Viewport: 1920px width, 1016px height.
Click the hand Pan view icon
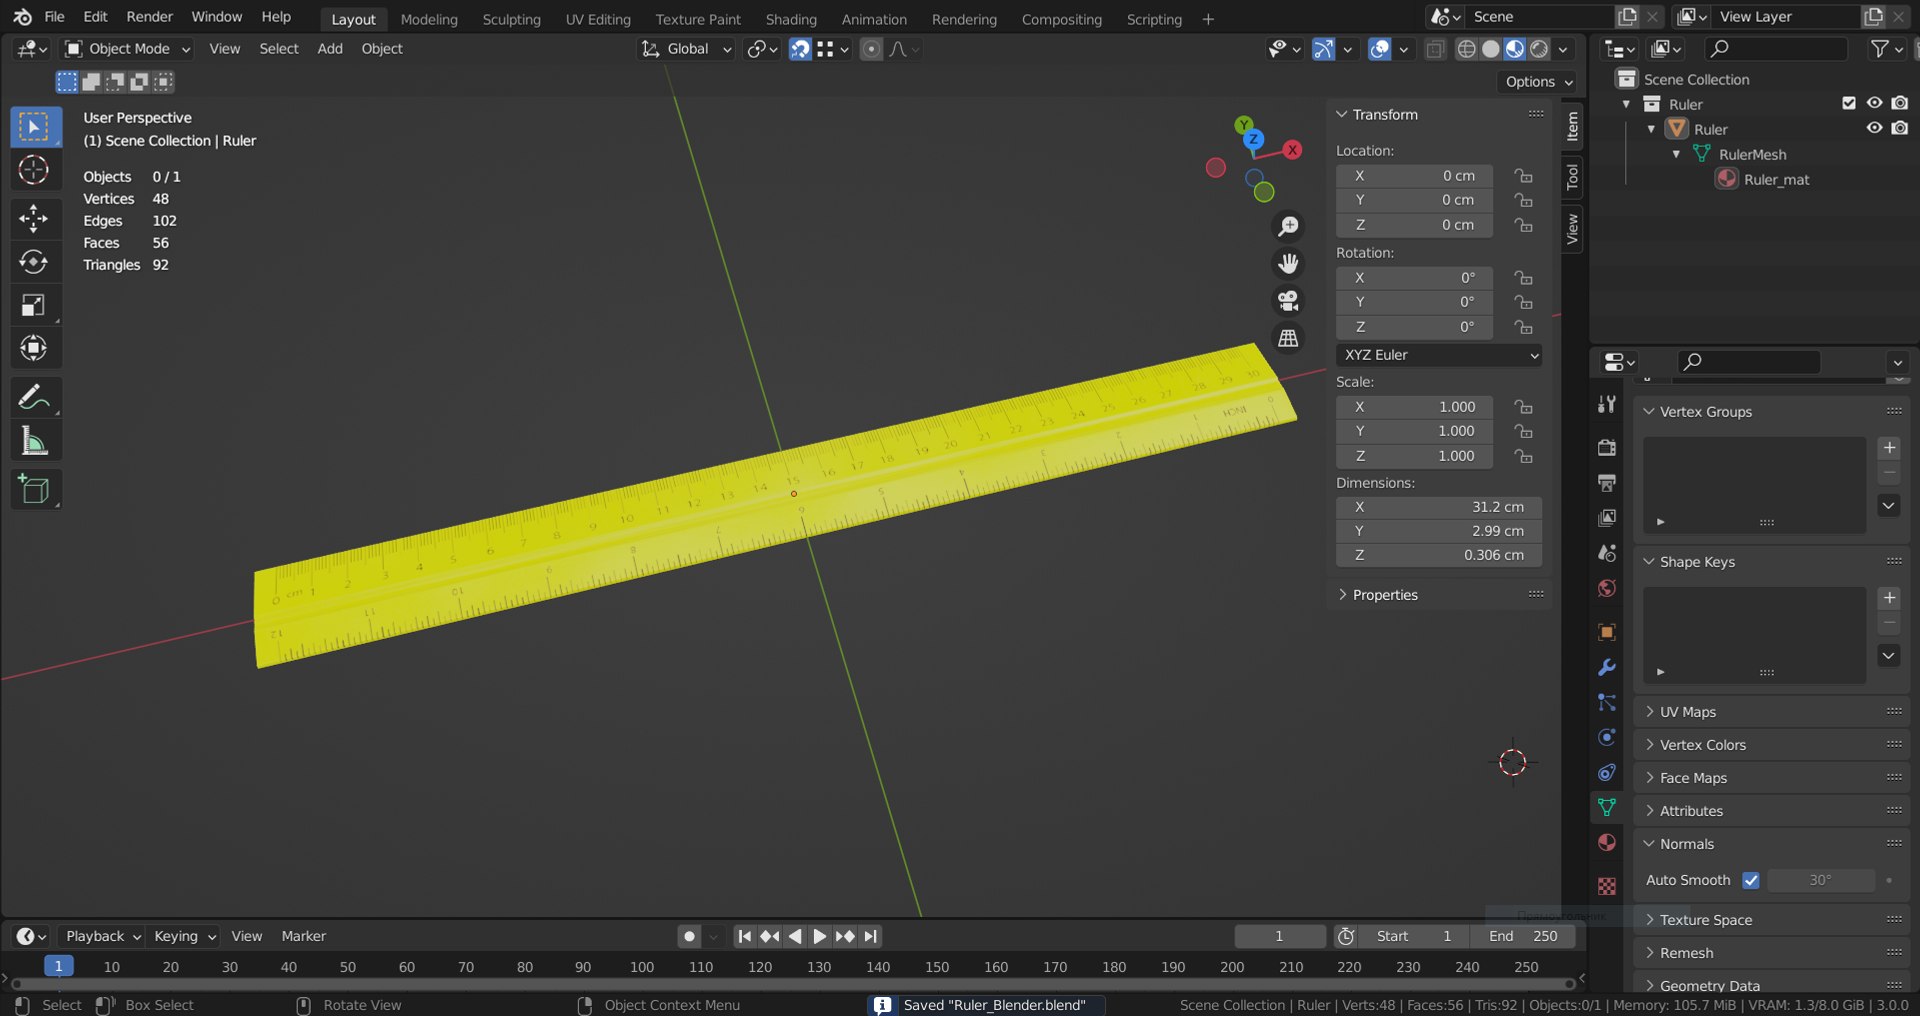point(1288,264)
